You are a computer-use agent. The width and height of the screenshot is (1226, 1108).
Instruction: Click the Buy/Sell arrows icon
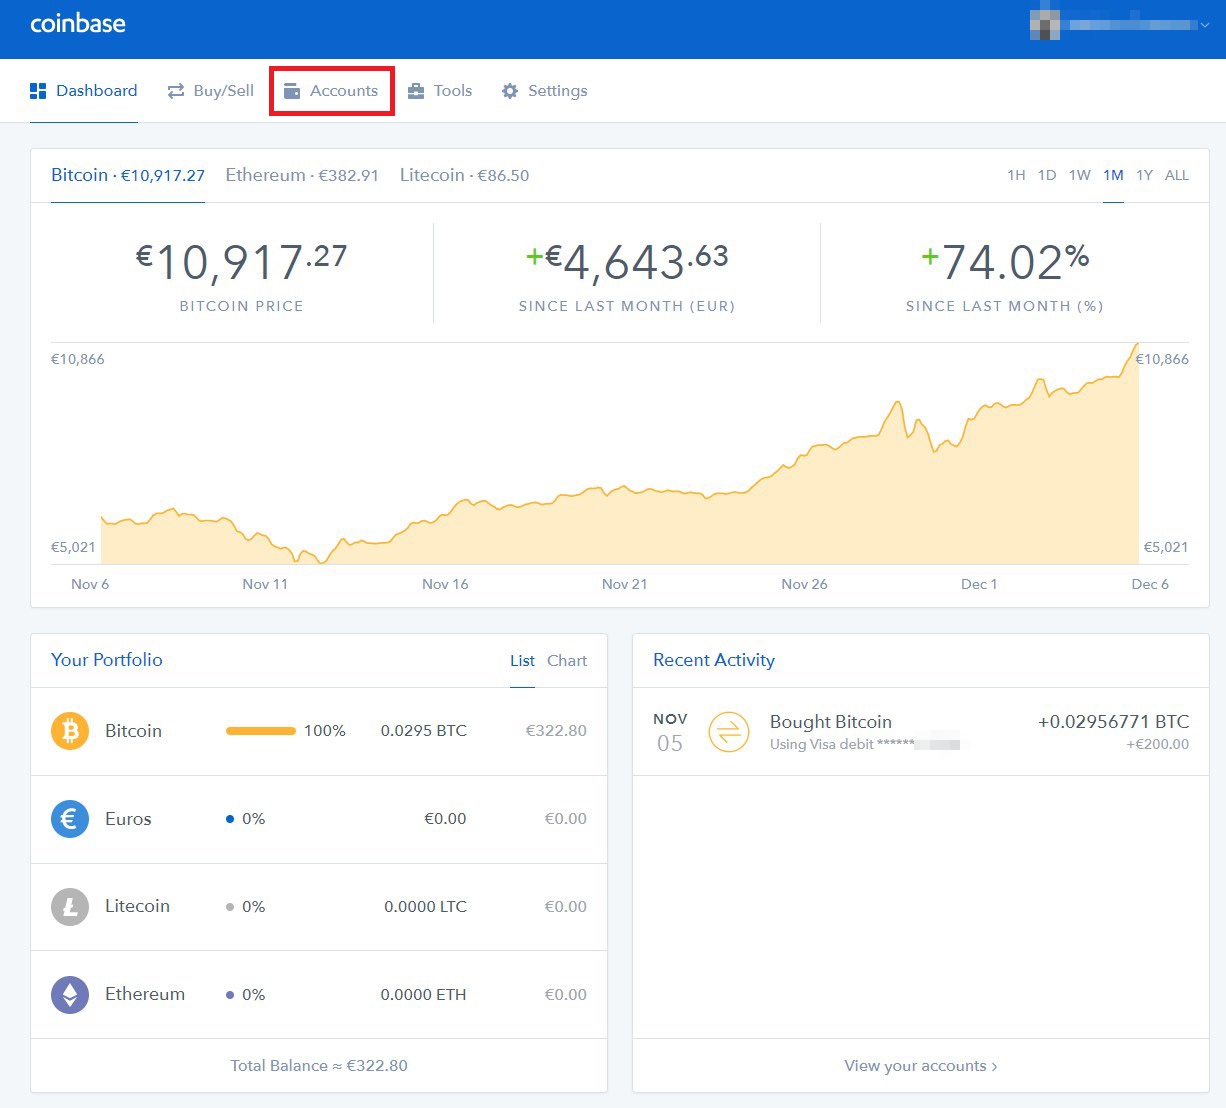point(176,91)
